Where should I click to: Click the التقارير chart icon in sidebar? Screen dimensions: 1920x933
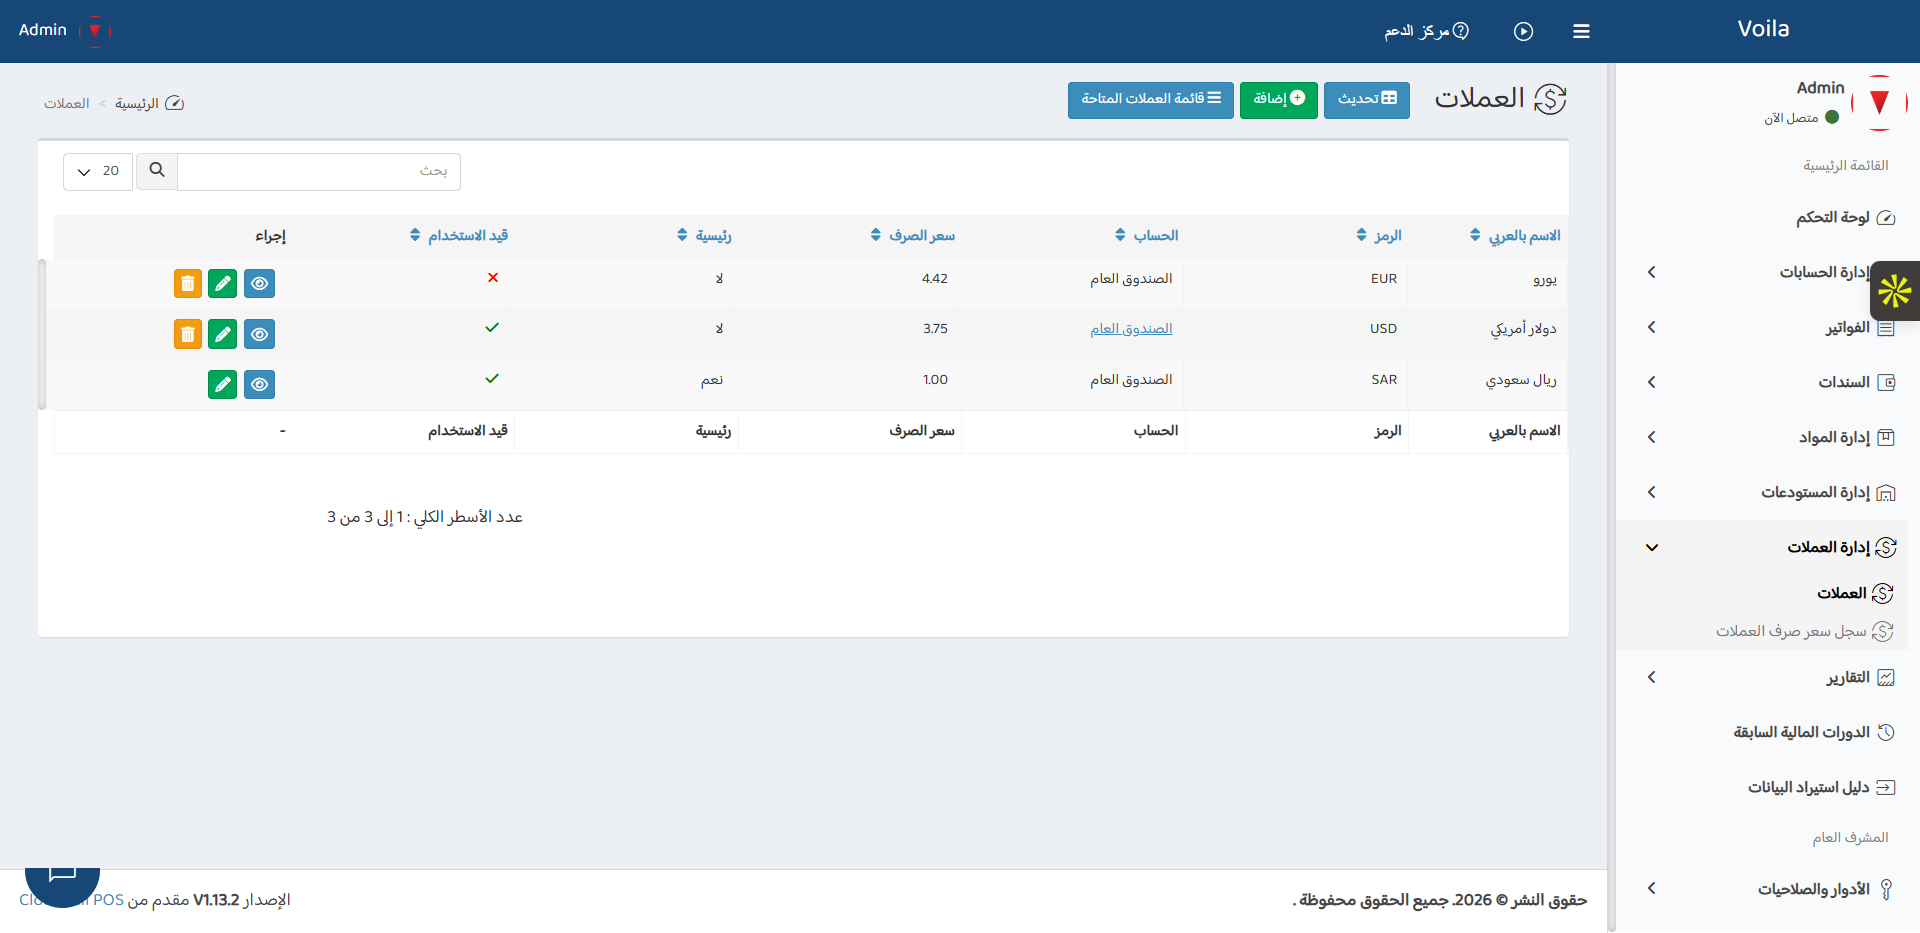[x=1886, y=678]
